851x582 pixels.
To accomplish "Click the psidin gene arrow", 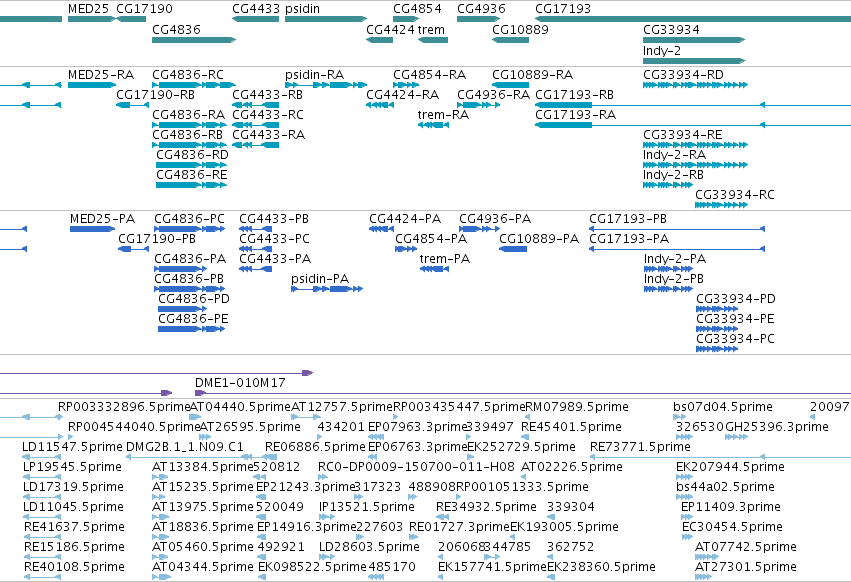I will 326,19.
